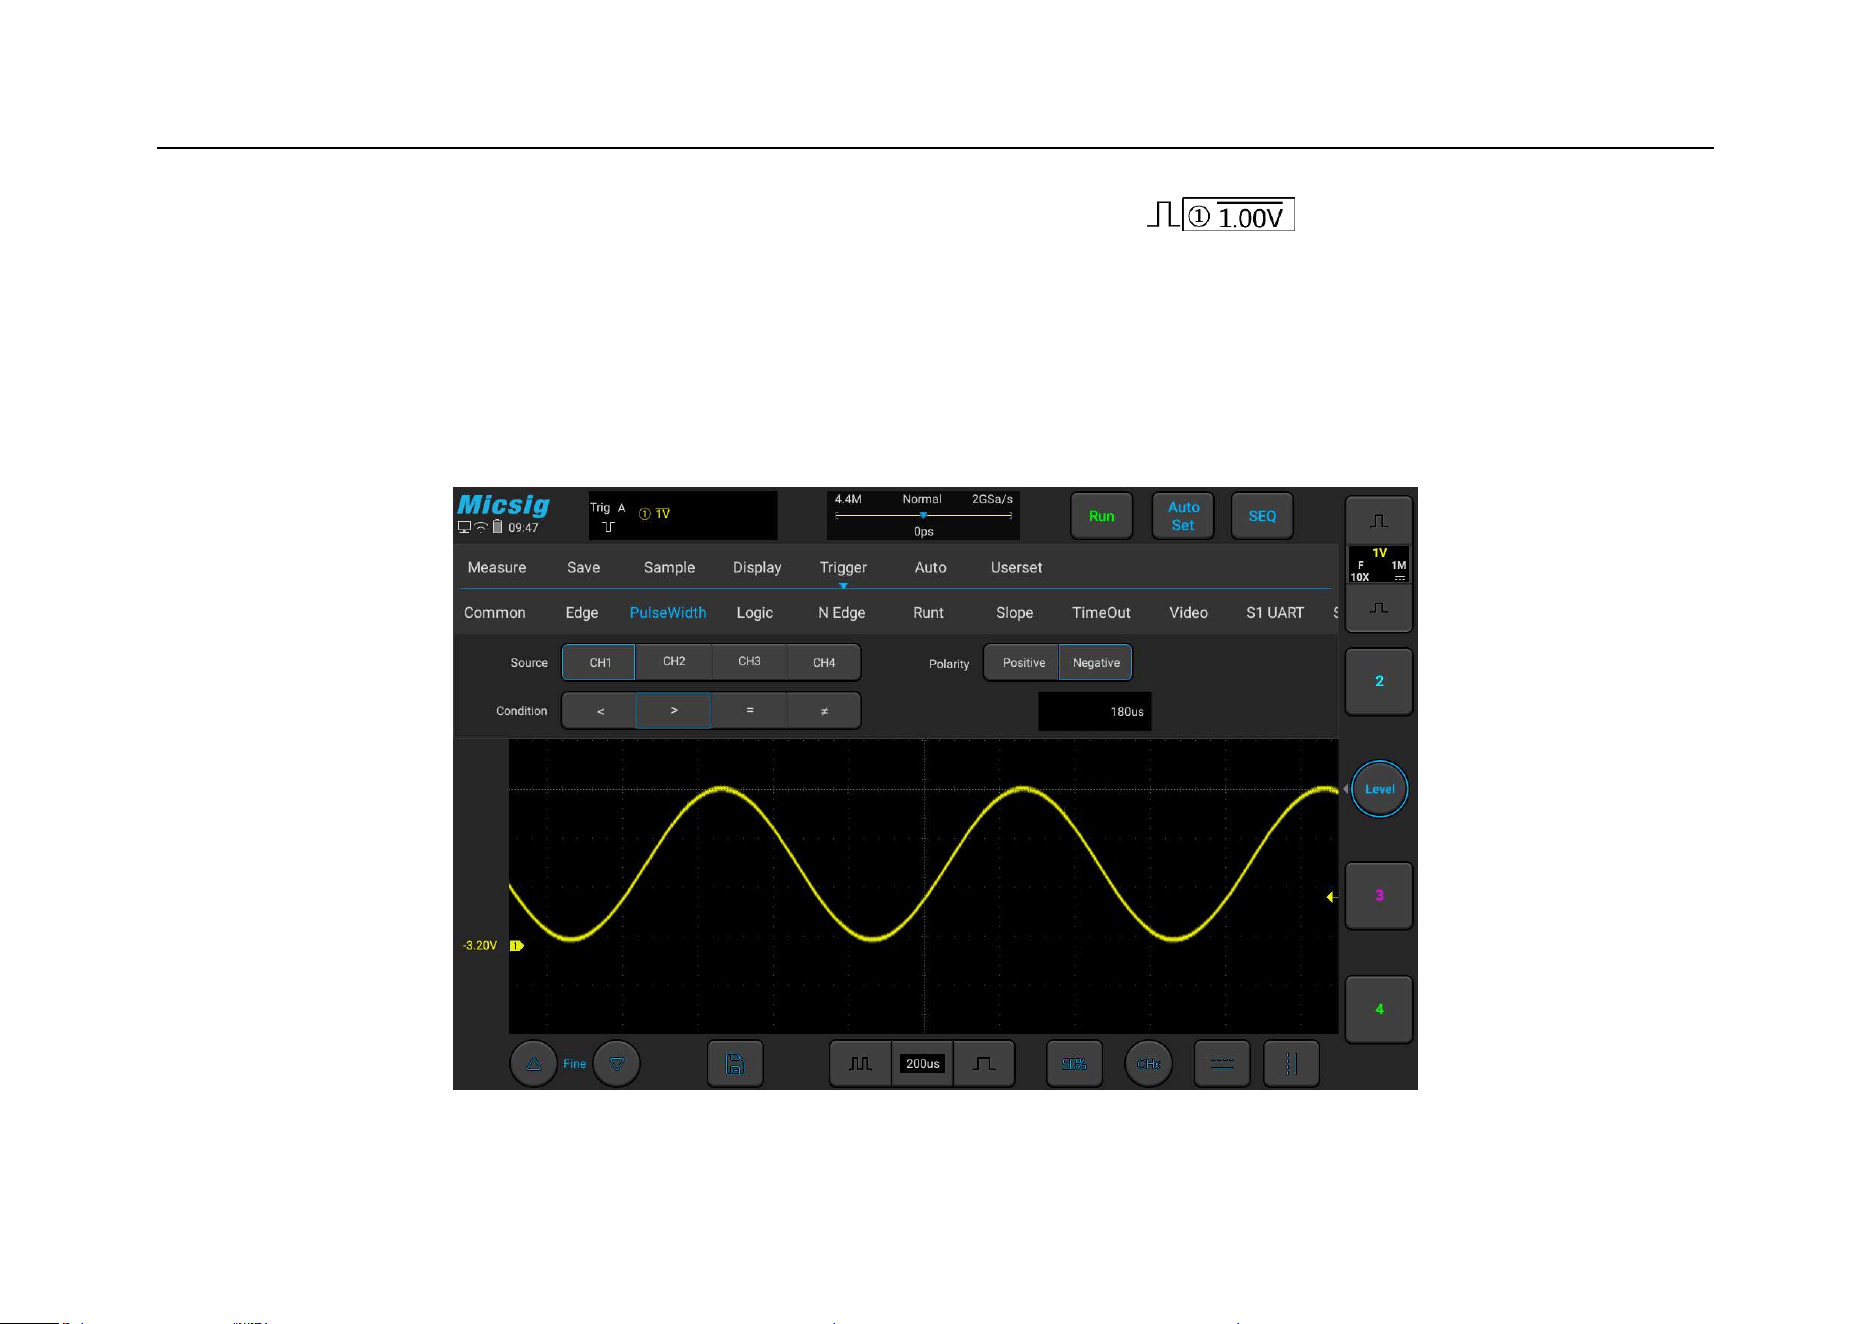Increase CH1 vertical scale with top pulse button
Screen dimensions: 1872x1324
coord(1379,521)
